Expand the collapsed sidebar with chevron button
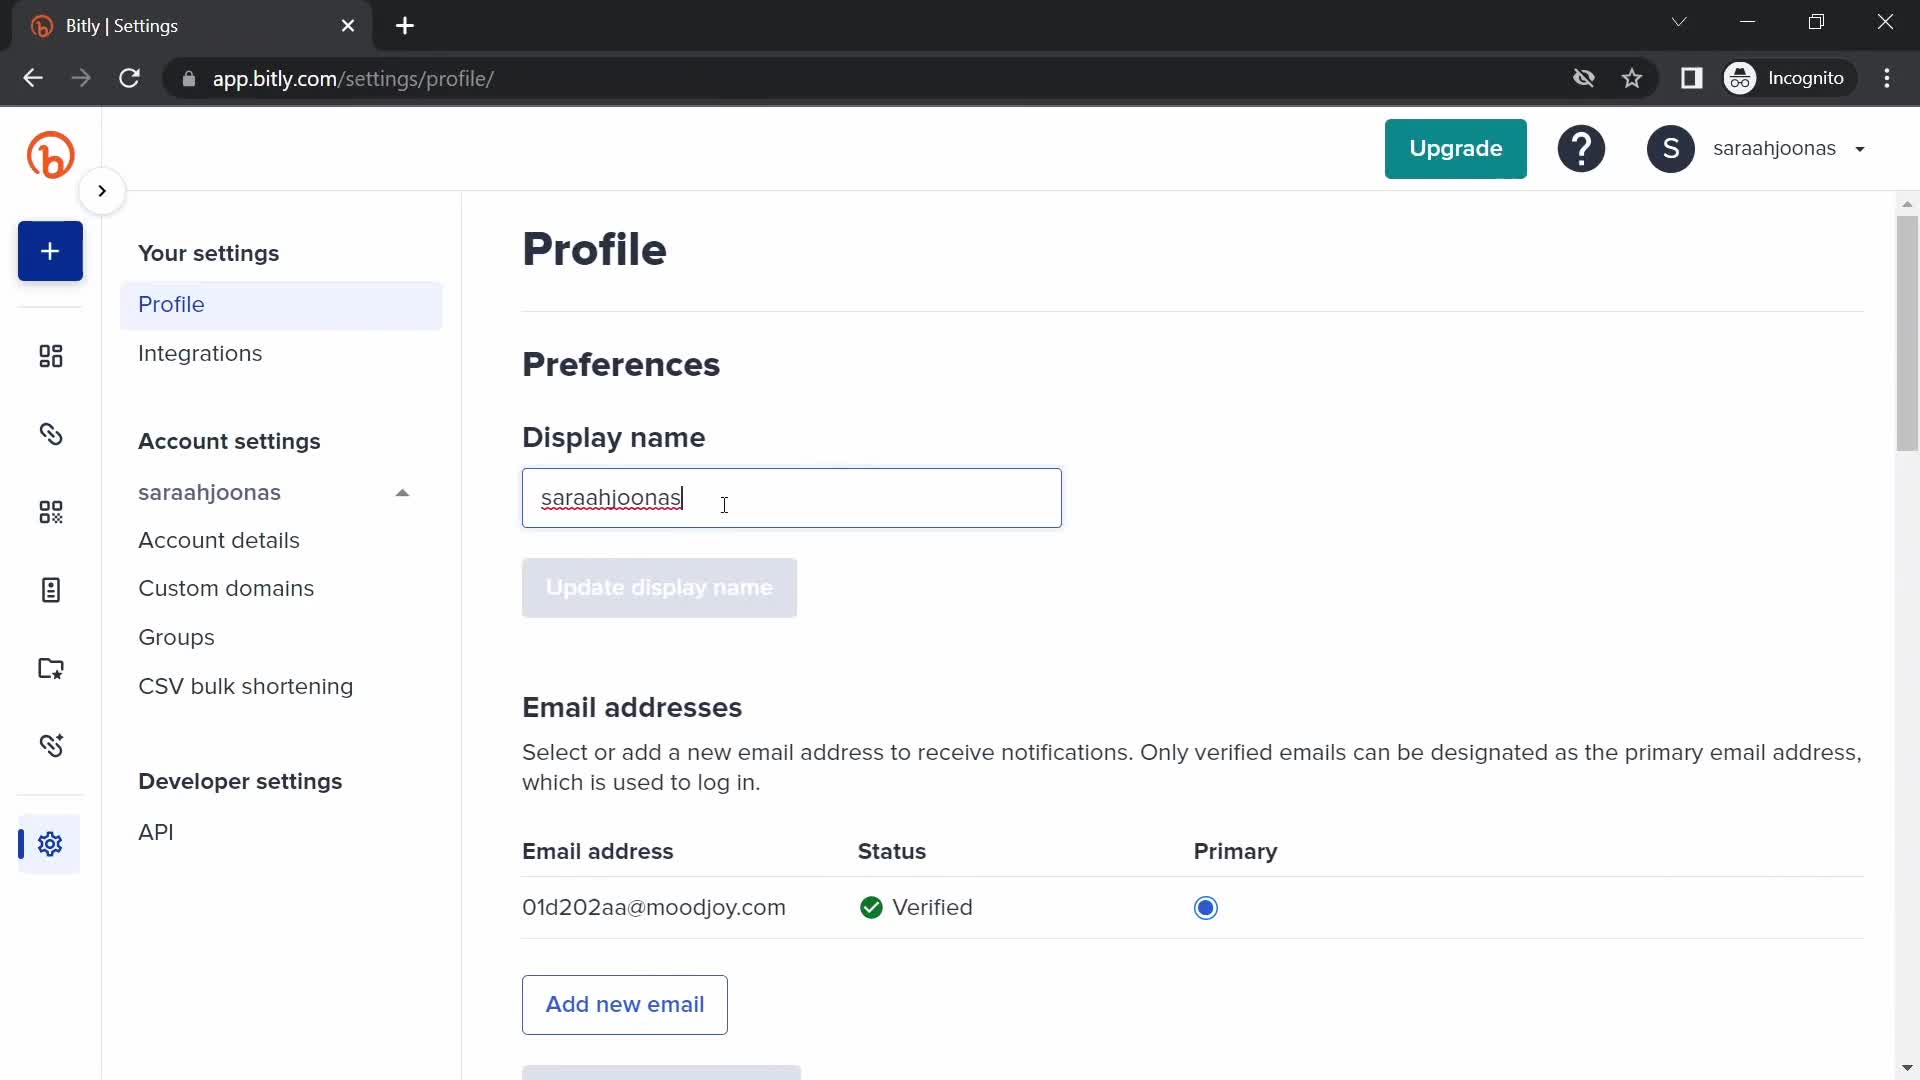Screen dimensions: 1920x1080 point(102,191)
